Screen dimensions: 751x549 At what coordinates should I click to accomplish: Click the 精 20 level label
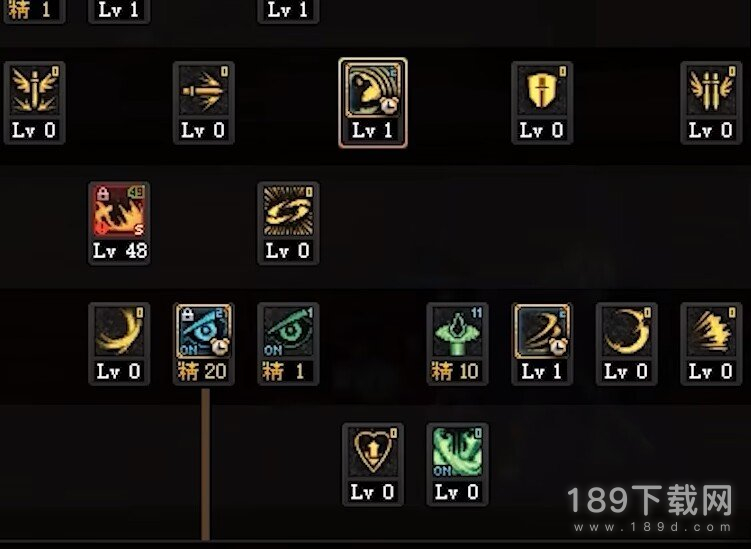[203, 371]
